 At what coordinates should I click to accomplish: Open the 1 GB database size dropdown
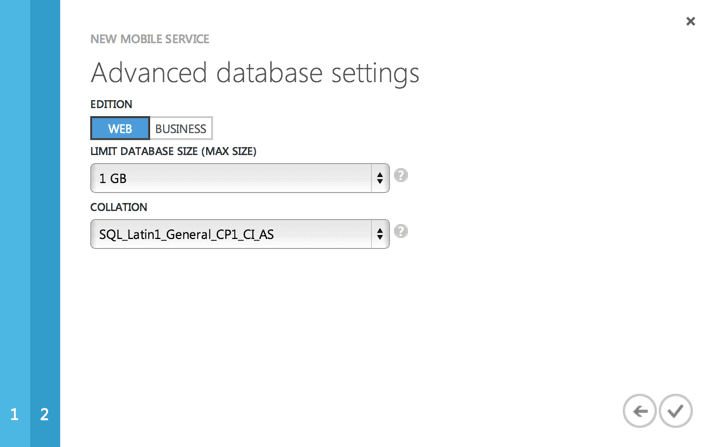(x=230, y=179)
